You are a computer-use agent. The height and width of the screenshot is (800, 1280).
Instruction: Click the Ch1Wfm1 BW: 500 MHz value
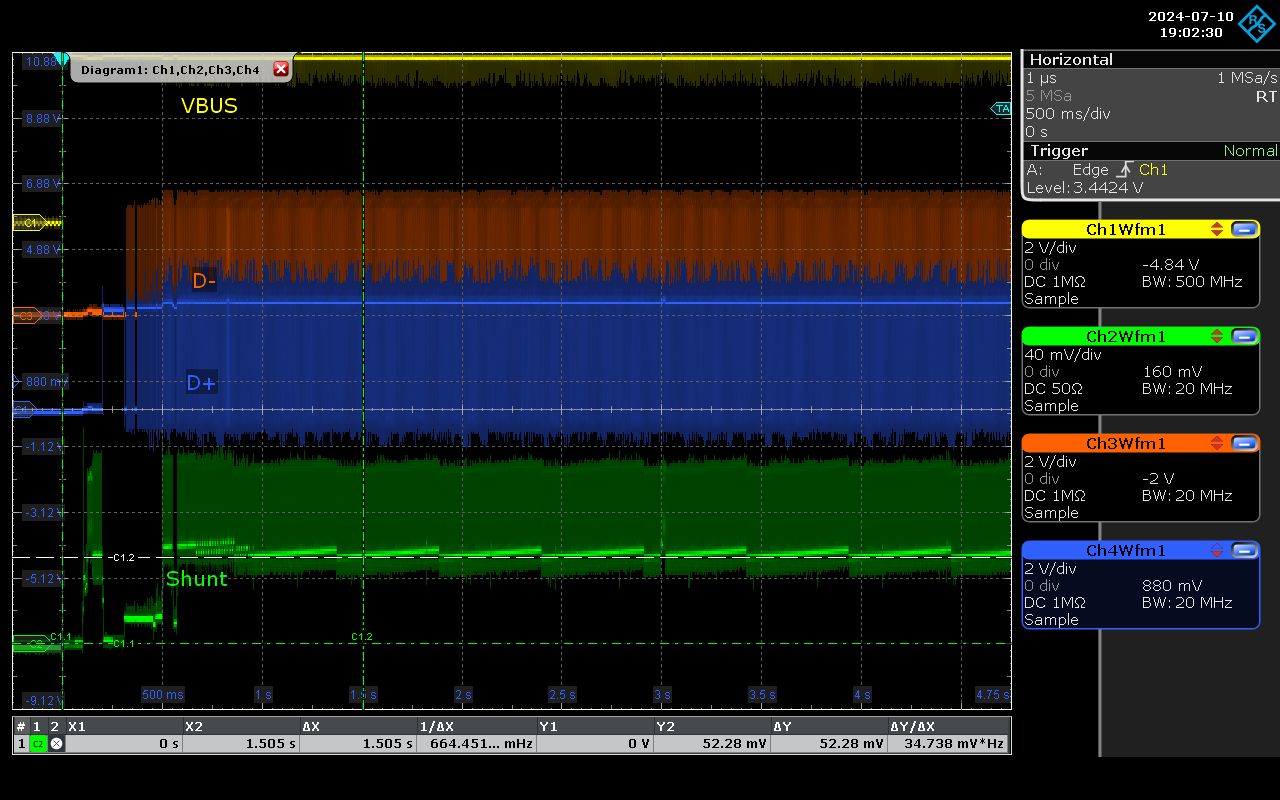click(x=1192, y=282)
